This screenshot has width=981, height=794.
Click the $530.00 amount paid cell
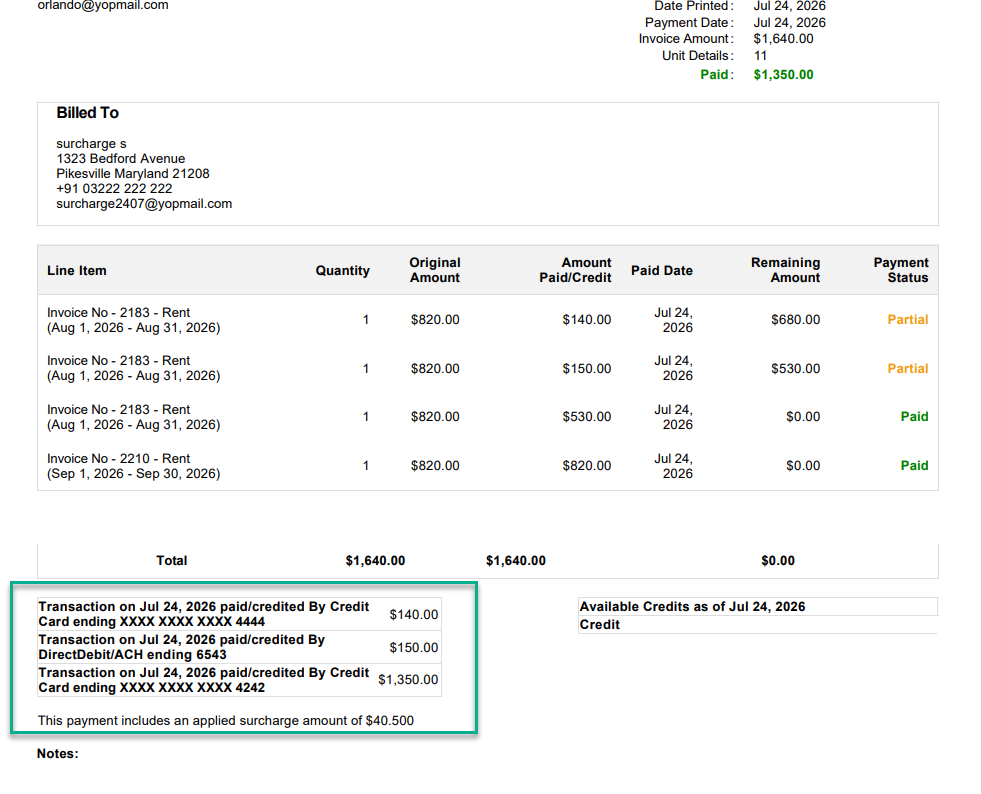point(586,417)
